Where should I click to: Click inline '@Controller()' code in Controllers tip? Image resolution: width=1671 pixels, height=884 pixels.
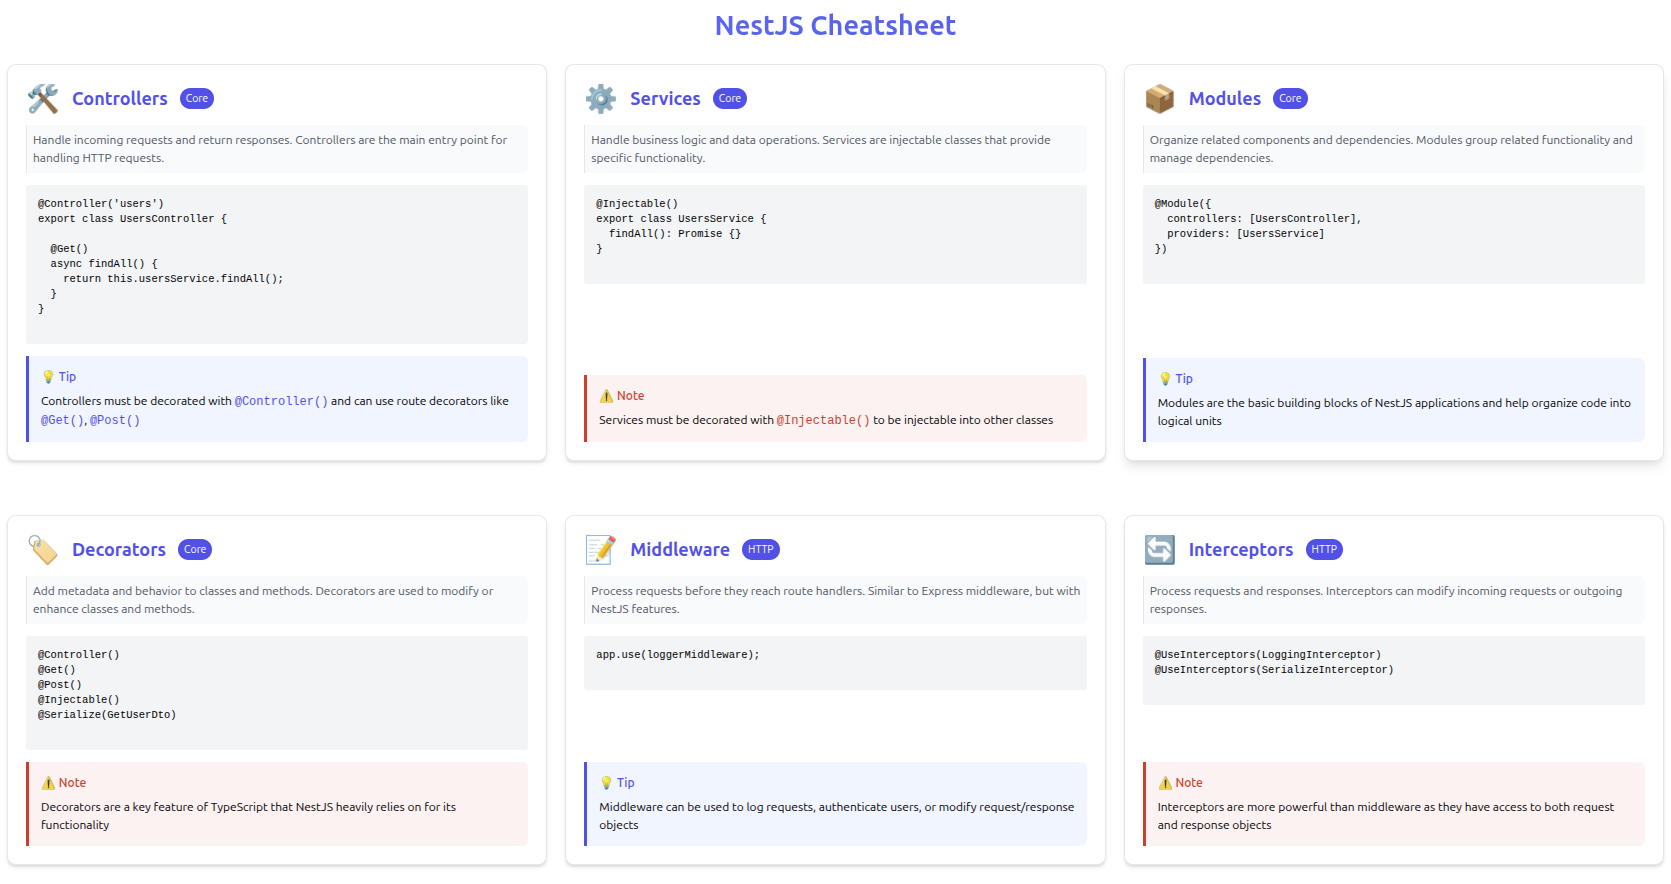pos(281,401)
